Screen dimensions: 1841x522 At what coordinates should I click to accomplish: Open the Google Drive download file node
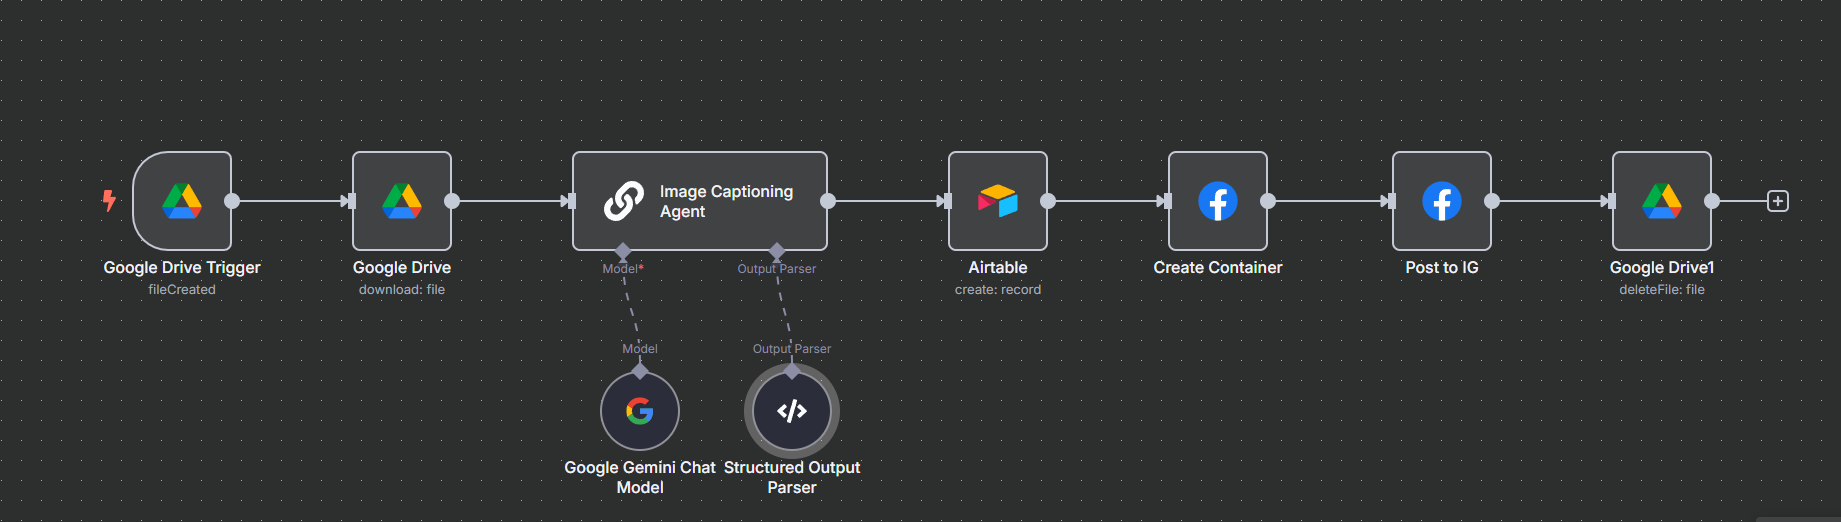402,201
